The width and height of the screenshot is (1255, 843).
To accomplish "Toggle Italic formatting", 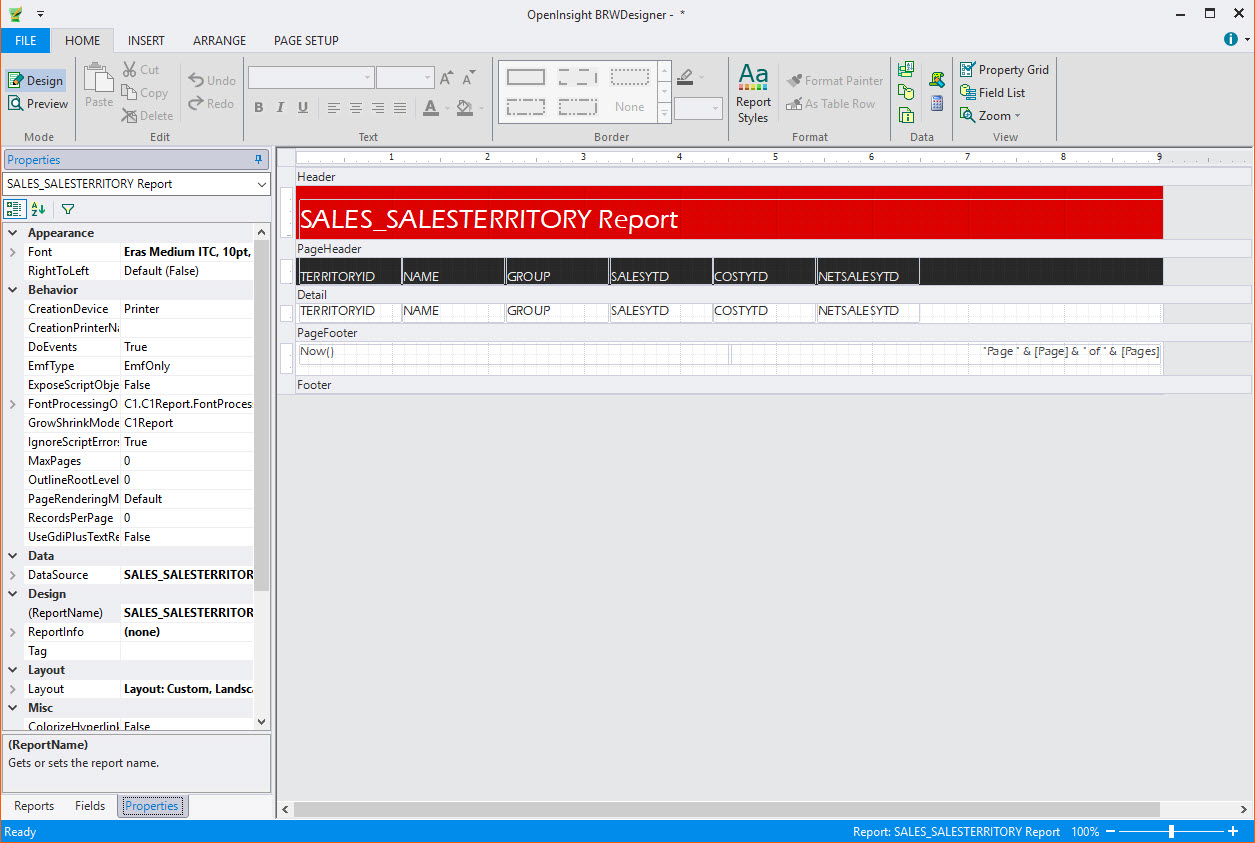I will (279, 108).
